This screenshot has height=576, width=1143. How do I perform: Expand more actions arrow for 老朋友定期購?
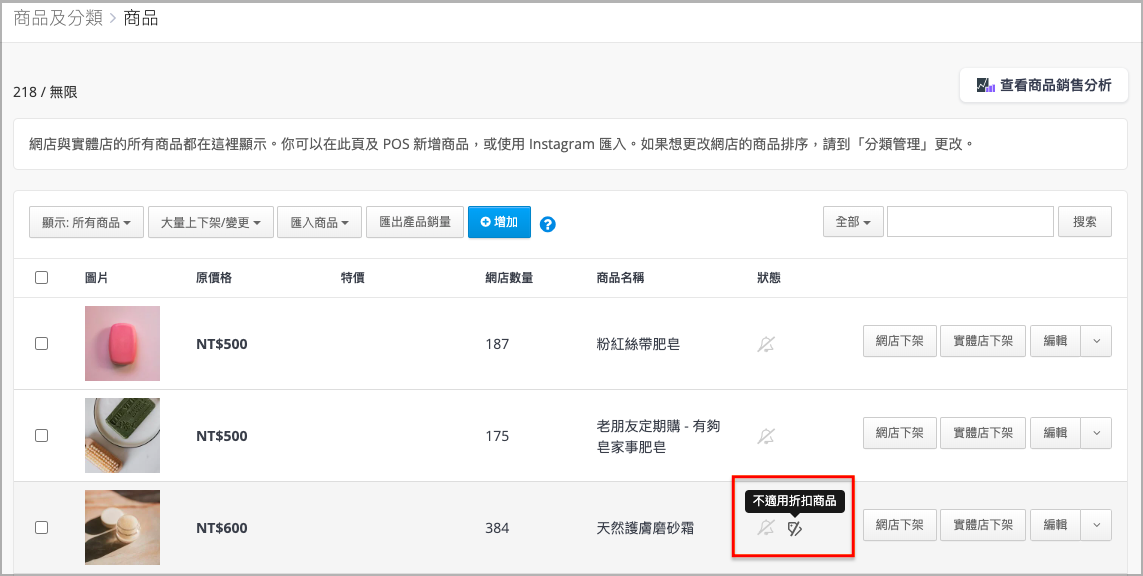point(1096,433)
